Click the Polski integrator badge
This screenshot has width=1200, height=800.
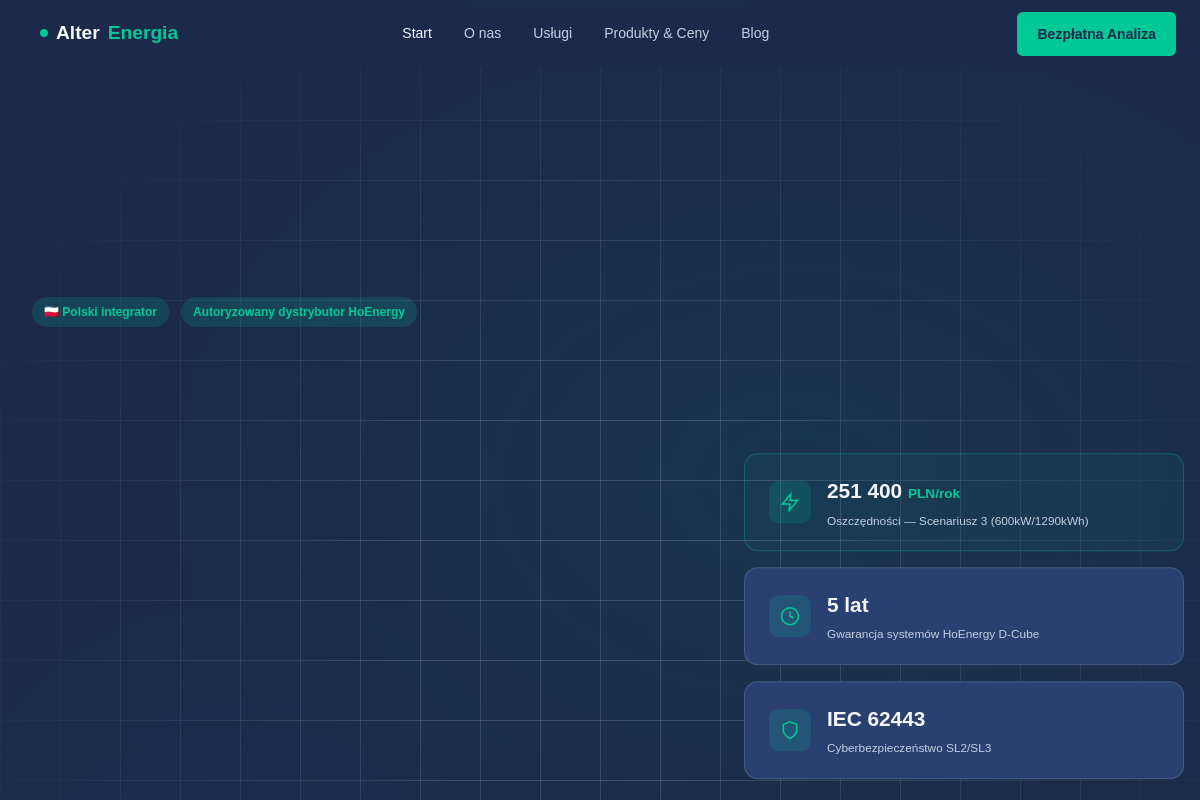(x=100, y=312)
